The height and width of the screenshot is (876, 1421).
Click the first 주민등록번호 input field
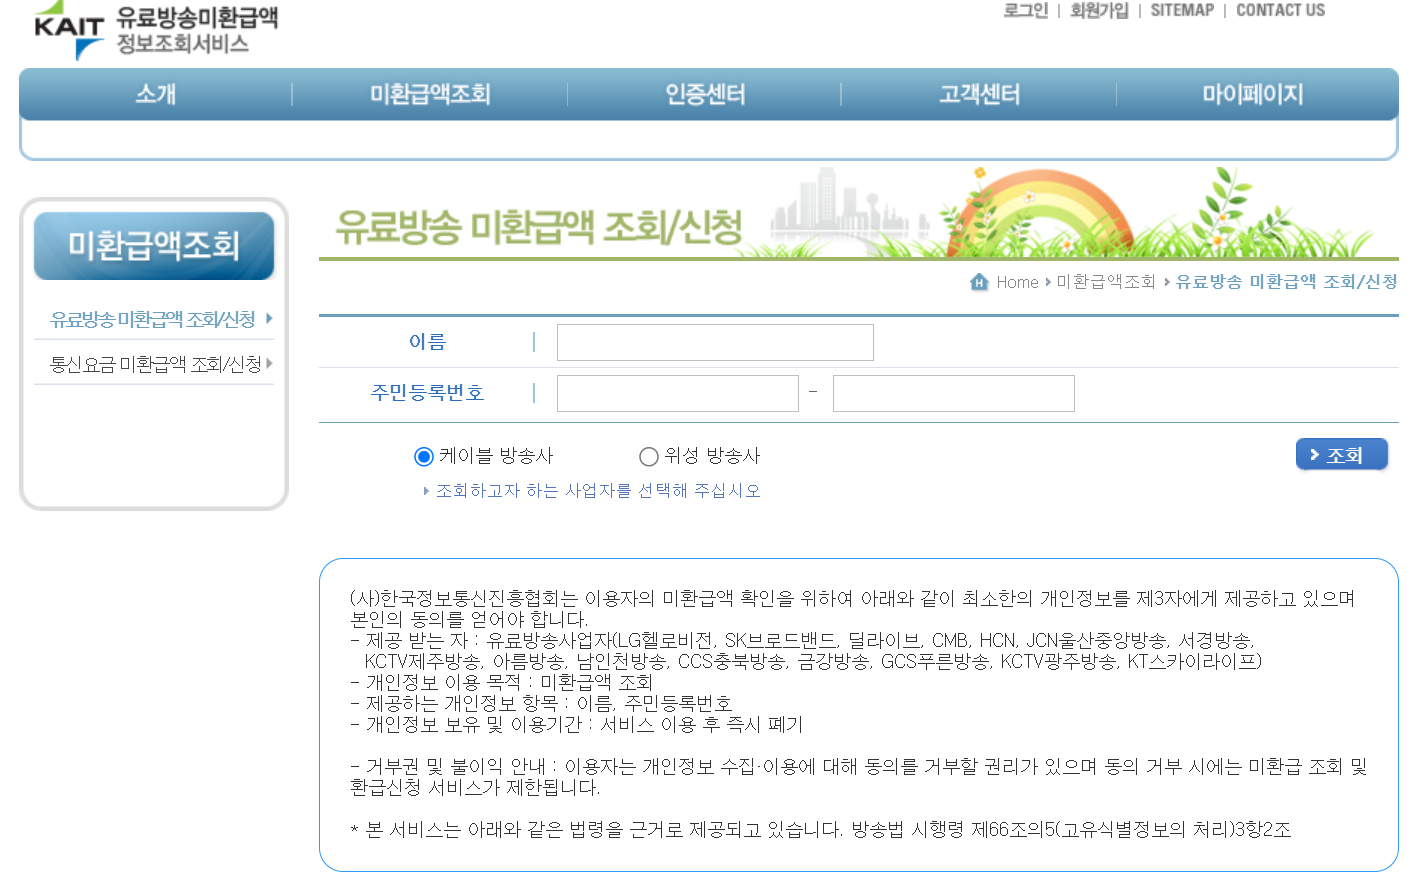[x=678, y=393]
